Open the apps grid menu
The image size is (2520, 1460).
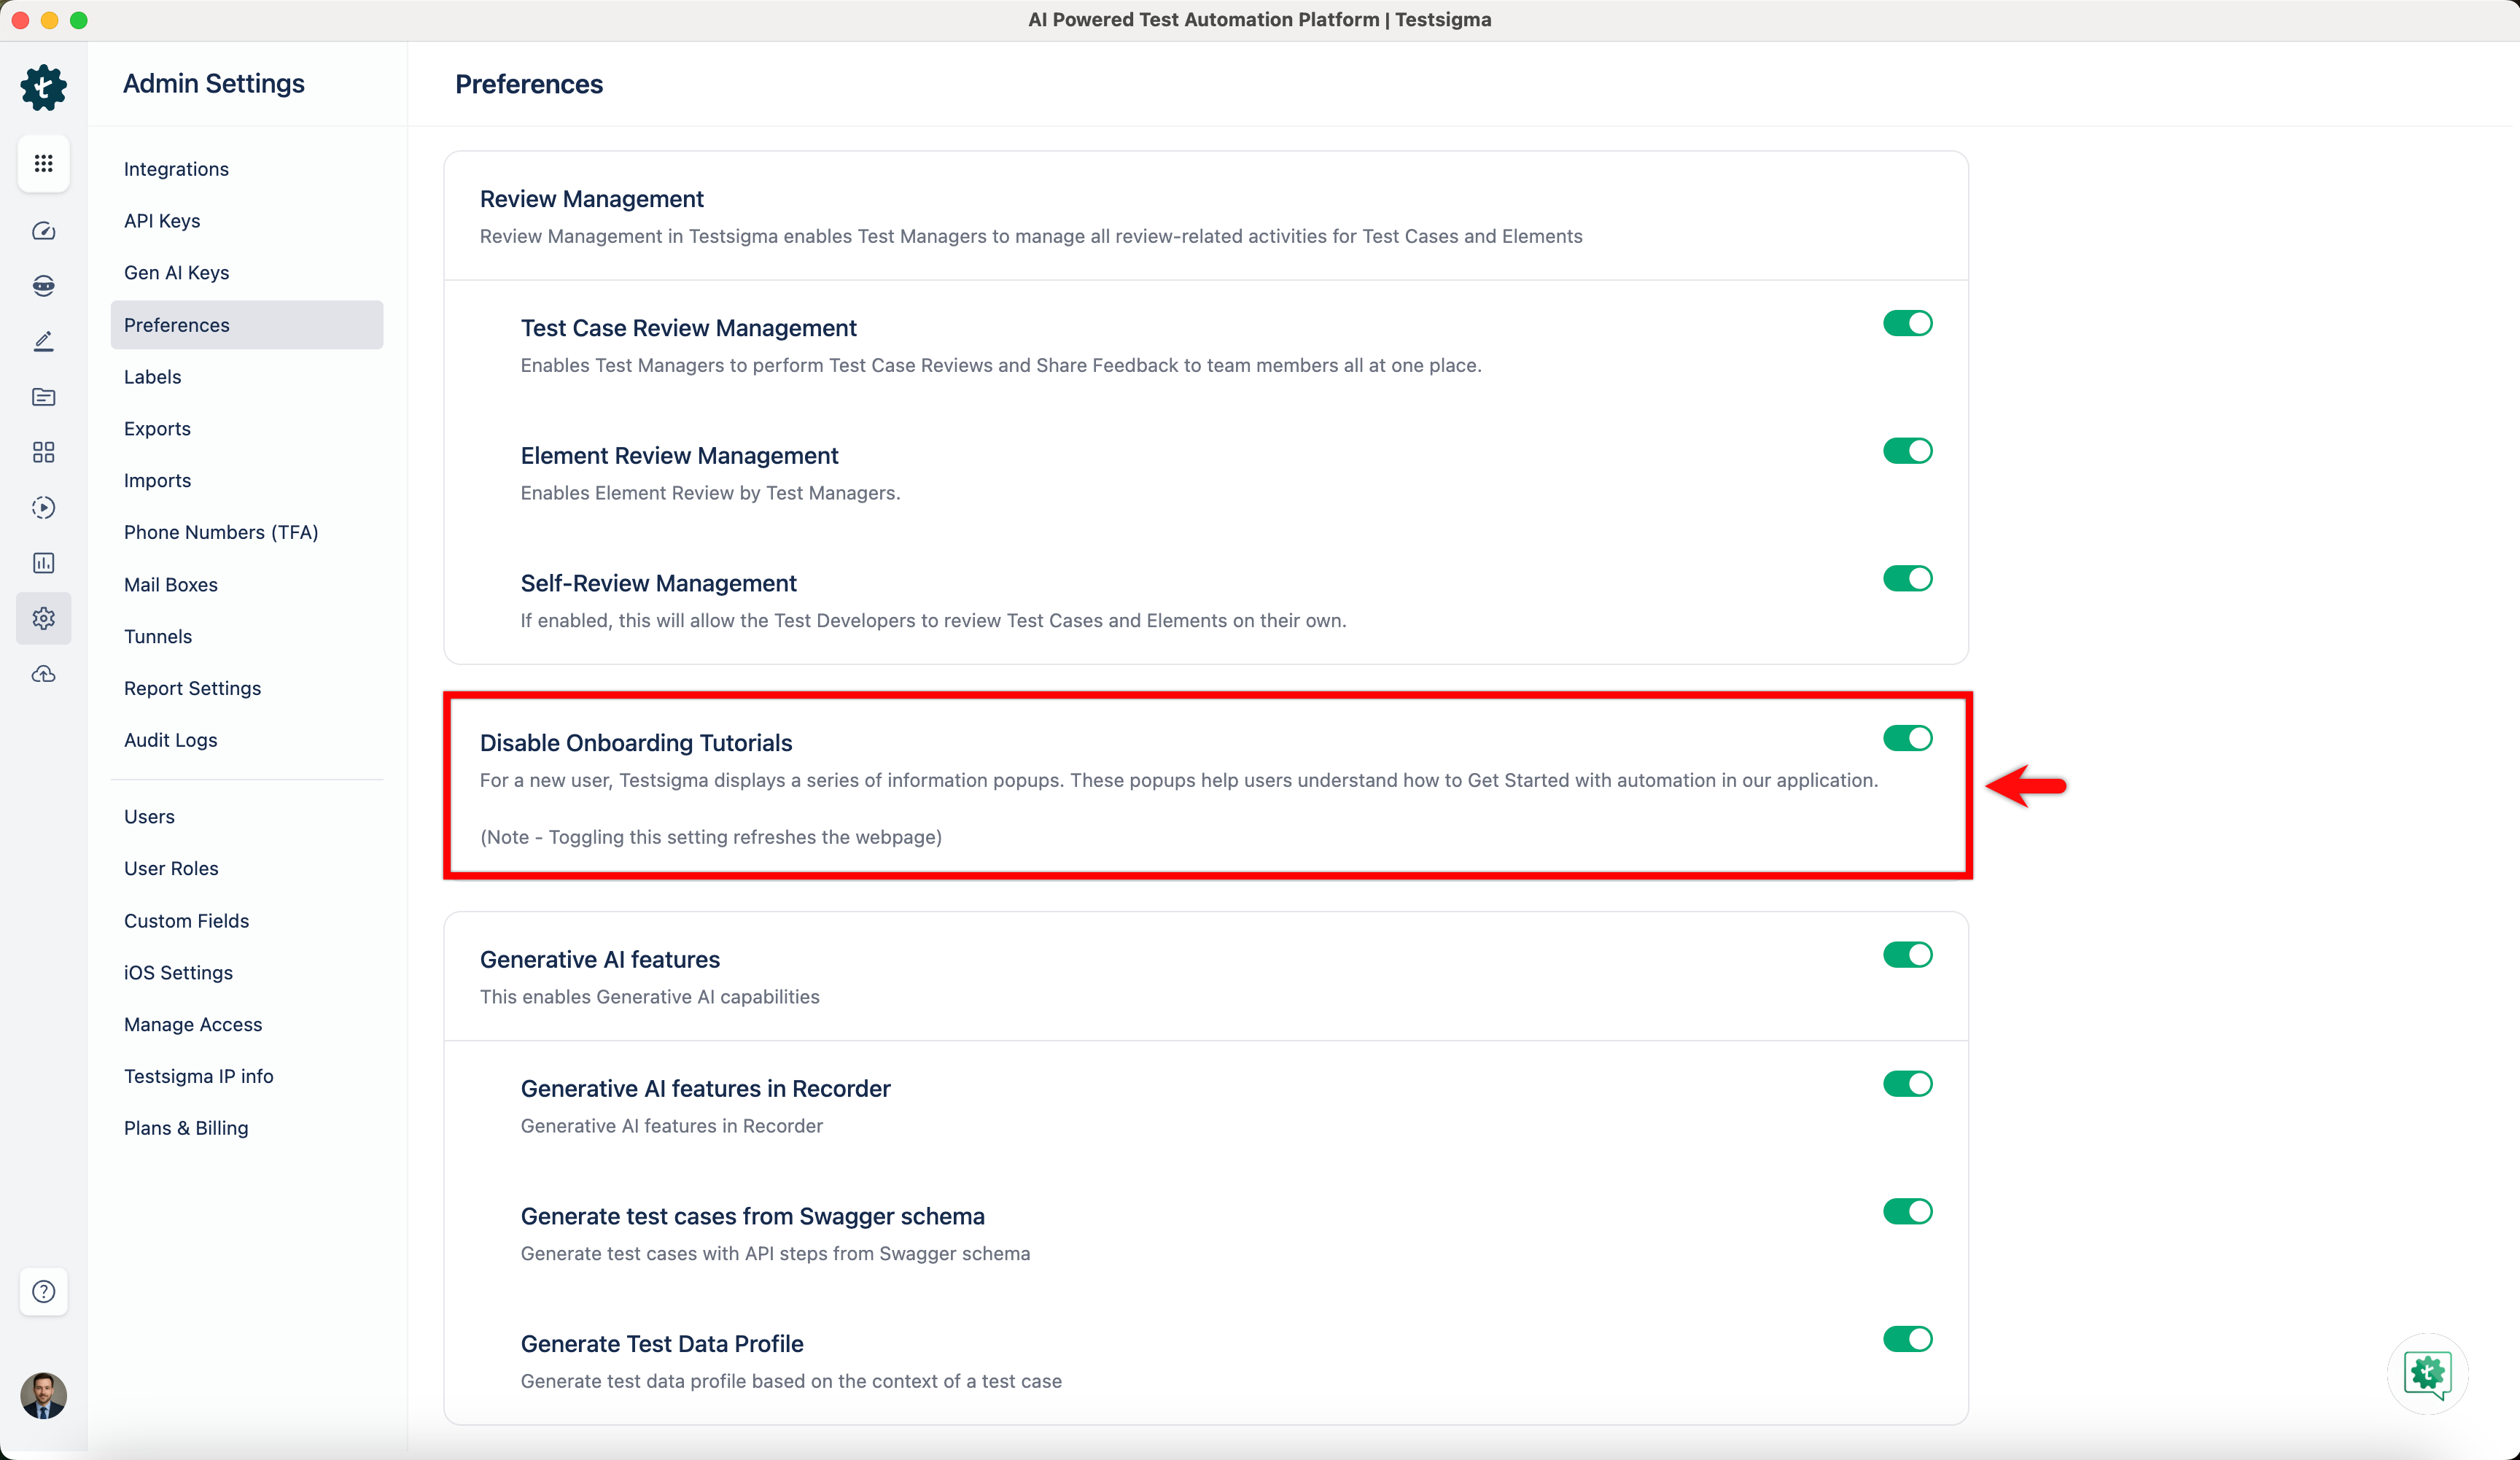pyautogui.click(x=43, y=163)
